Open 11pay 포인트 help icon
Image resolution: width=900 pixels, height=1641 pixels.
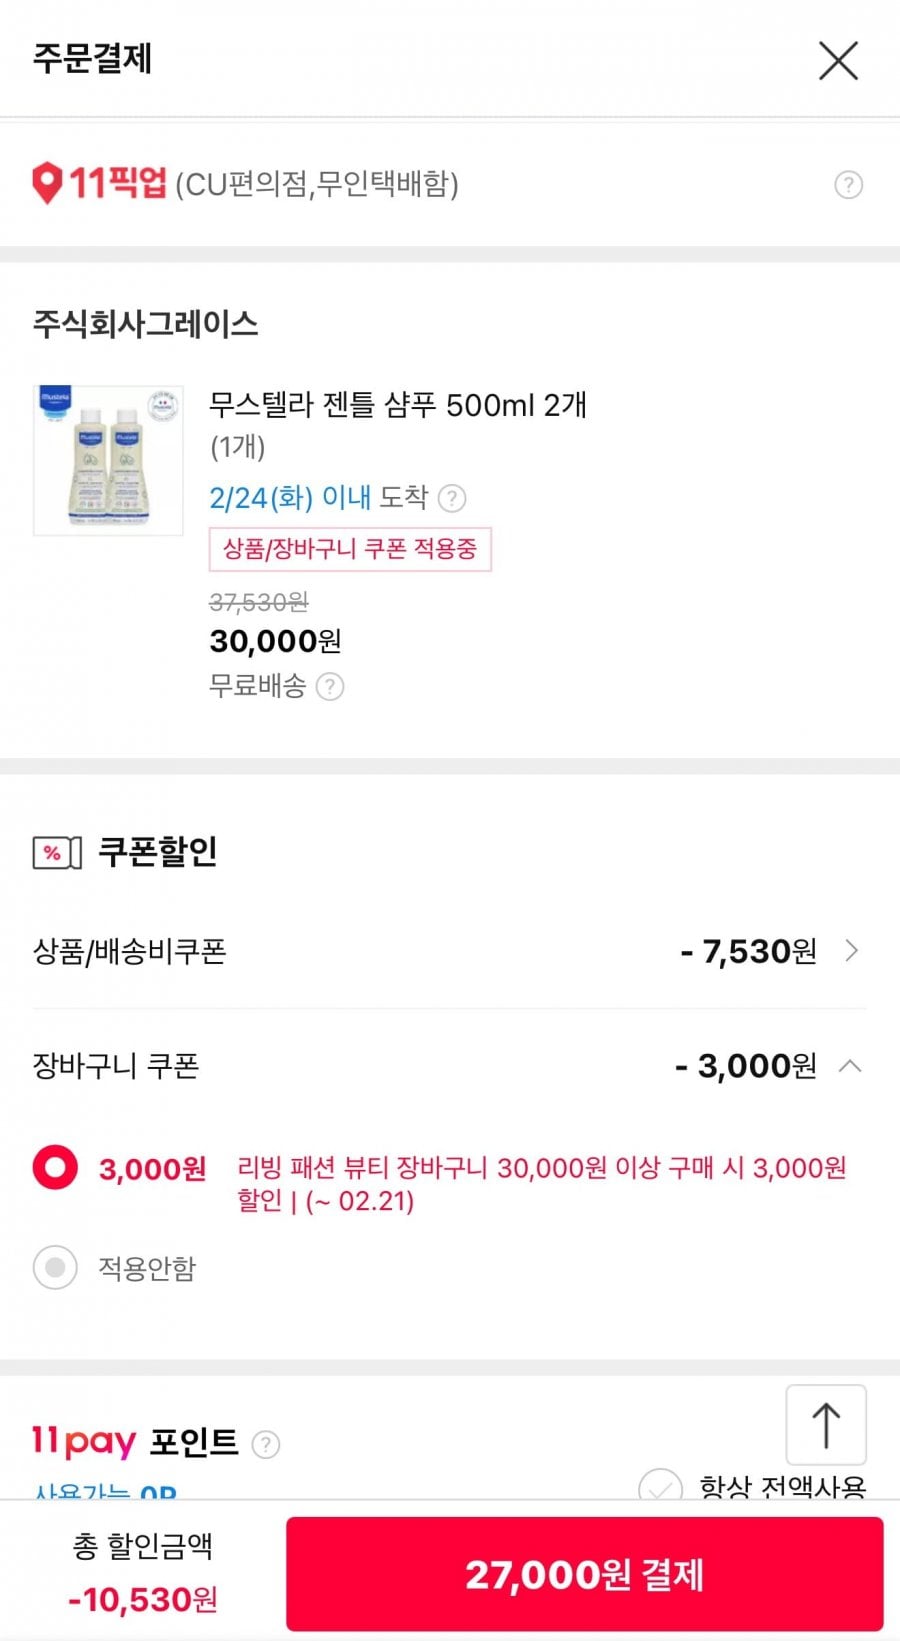[x=265, y=1444]
